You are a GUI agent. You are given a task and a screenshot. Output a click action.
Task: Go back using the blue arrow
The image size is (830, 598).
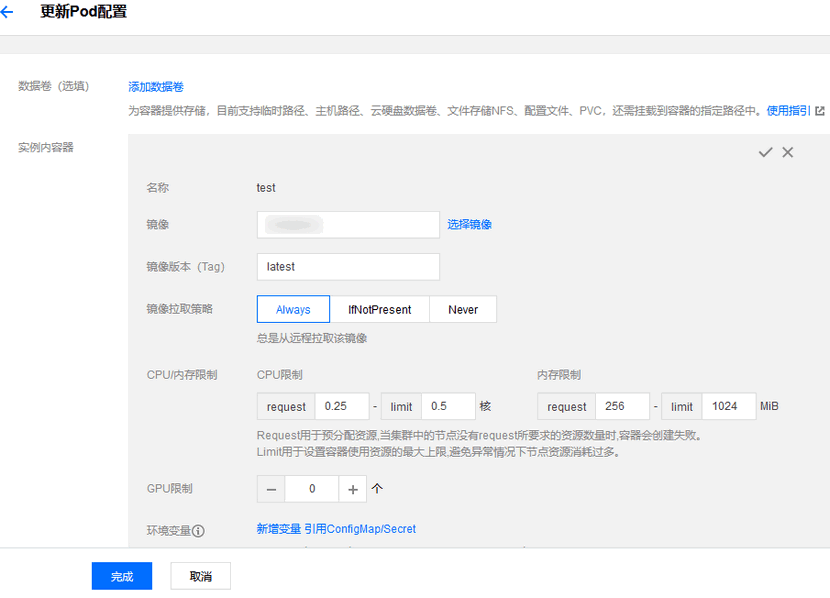(x=7, y=12)
